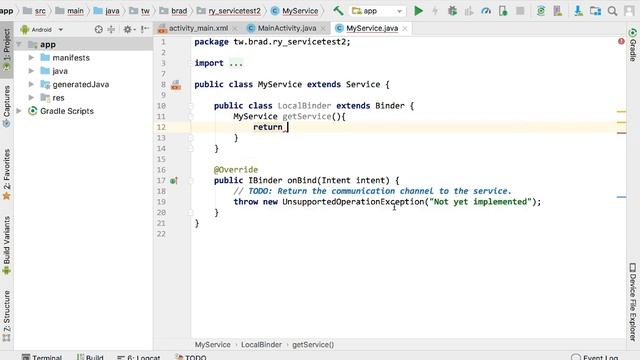Expand the manifests folder
This screenshot has width=640, height=360.
[x=31, y=58]
